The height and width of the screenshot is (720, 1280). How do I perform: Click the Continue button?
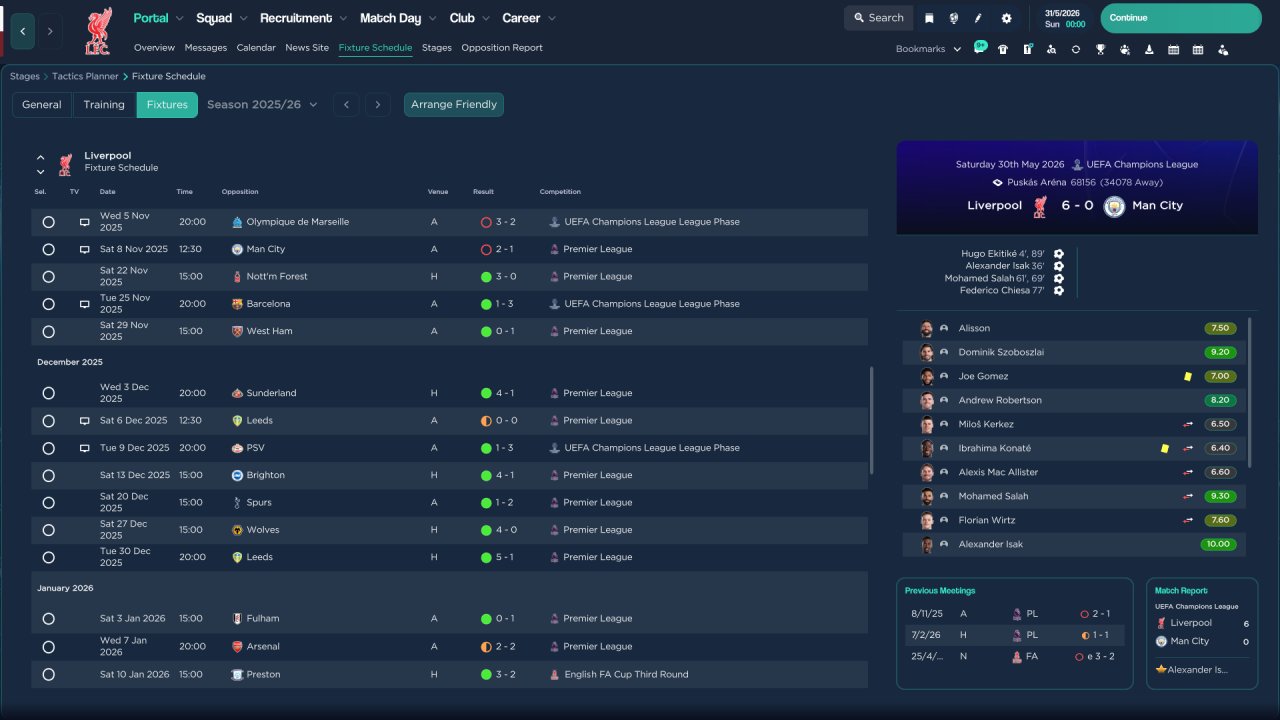pyautogui.click(x=1181, y=18)
